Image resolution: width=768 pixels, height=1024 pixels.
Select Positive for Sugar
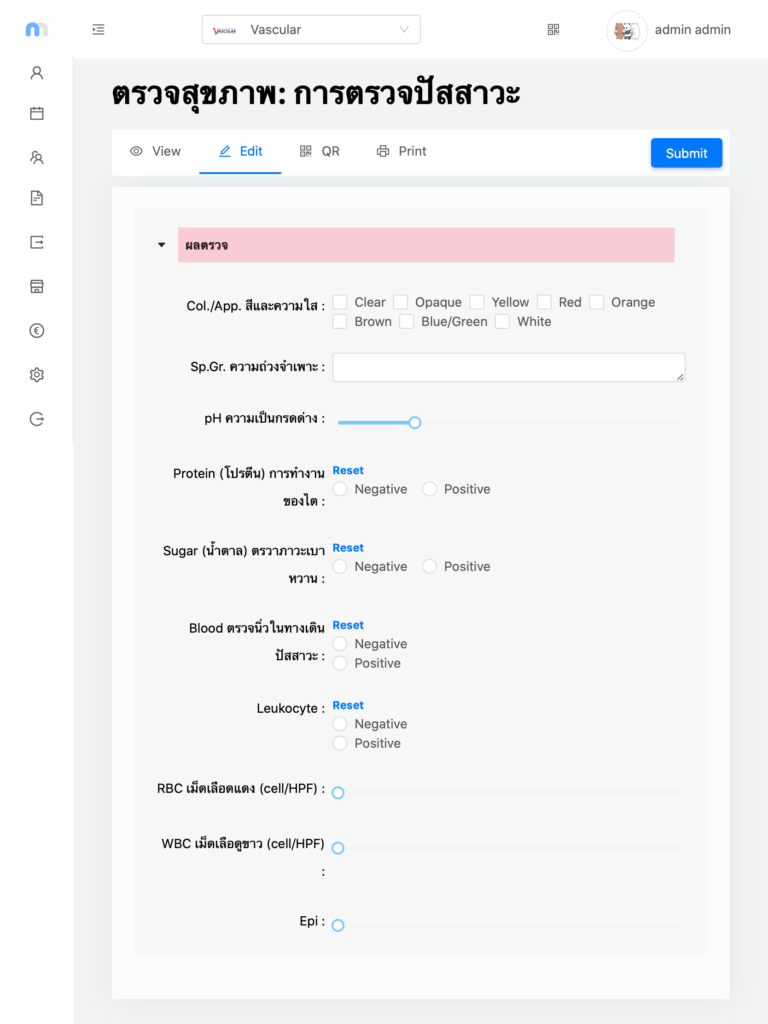pyautogui.click(x=429, y=566)
